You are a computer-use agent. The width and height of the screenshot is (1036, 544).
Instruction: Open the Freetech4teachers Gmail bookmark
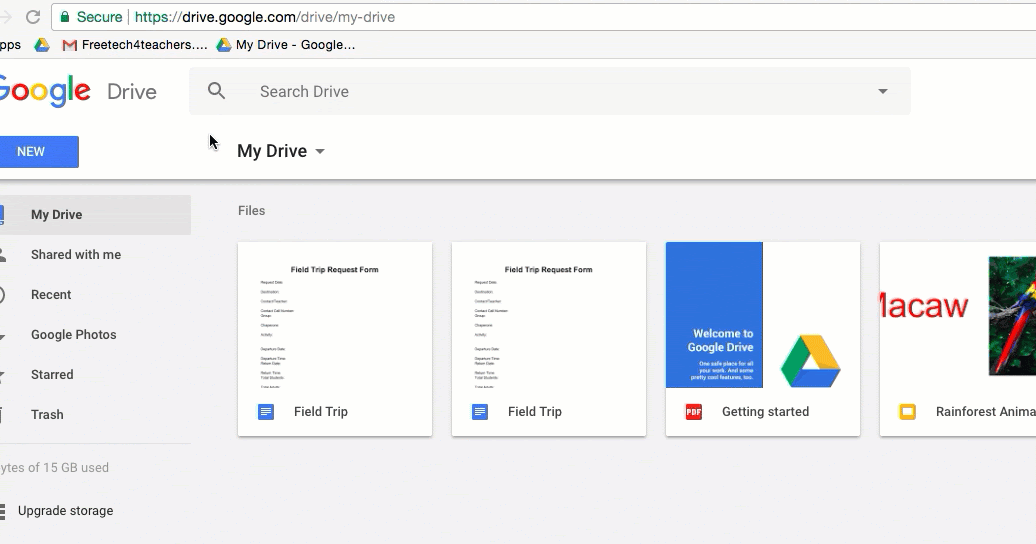point(134,45)
